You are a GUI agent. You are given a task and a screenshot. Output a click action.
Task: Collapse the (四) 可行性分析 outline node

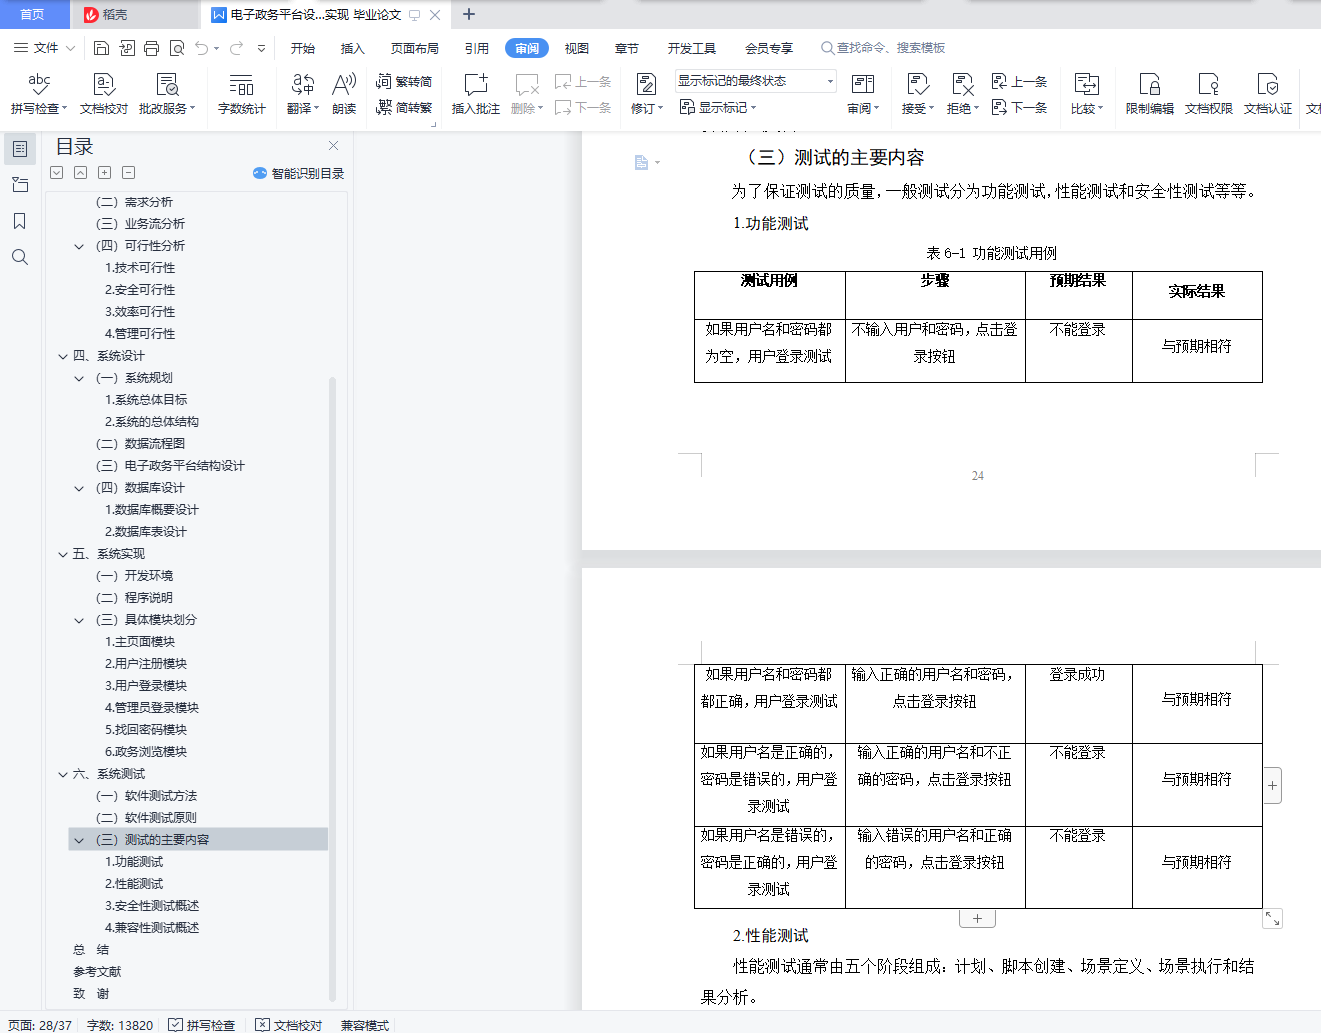[x=79, y=246]
